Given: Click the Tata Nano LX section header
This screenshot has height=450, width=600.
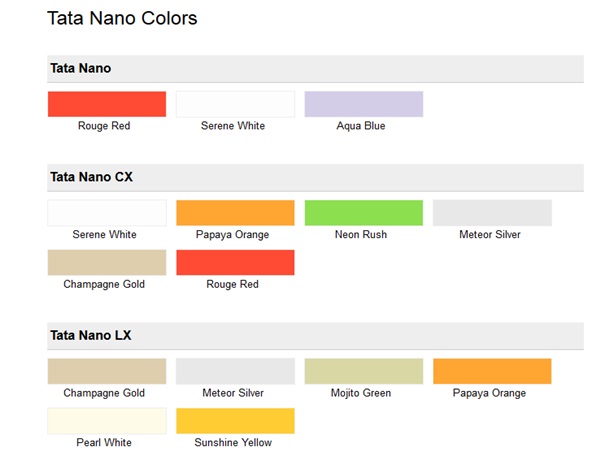Looking at the screenshot, I should 91,335.
